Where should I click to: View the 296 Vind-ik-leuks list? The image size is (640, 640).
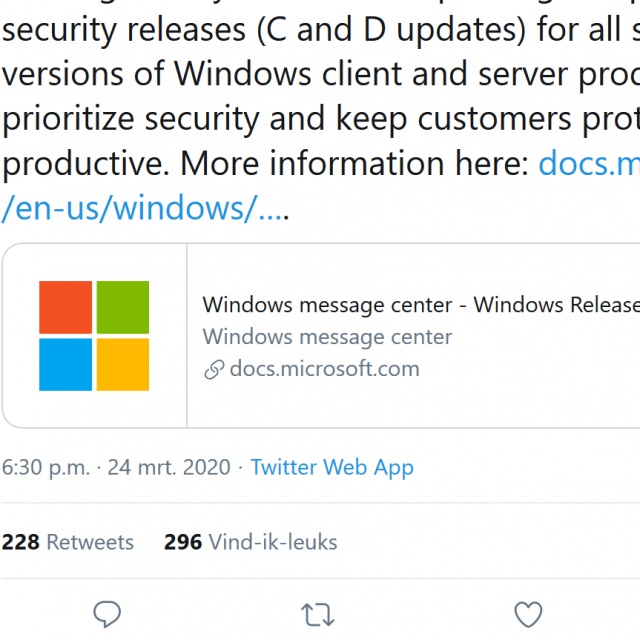[251, 542]
